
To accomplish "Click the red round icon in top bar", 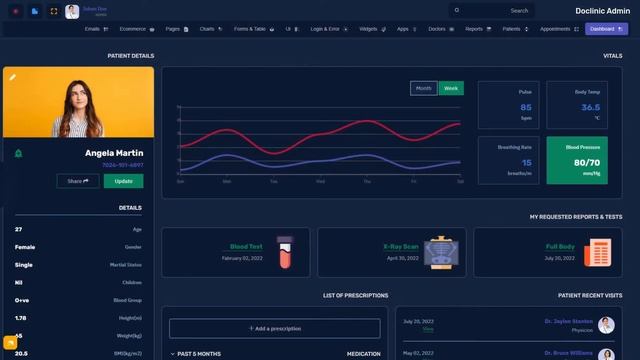I will [16, 11].
